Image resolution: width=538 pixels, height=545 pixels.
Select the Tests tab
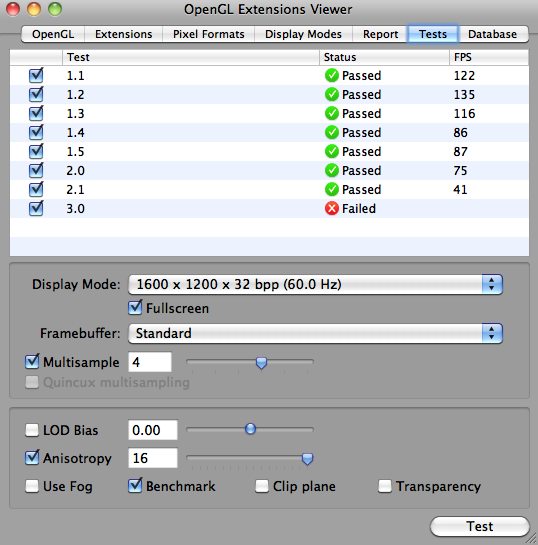coord(433,34)
